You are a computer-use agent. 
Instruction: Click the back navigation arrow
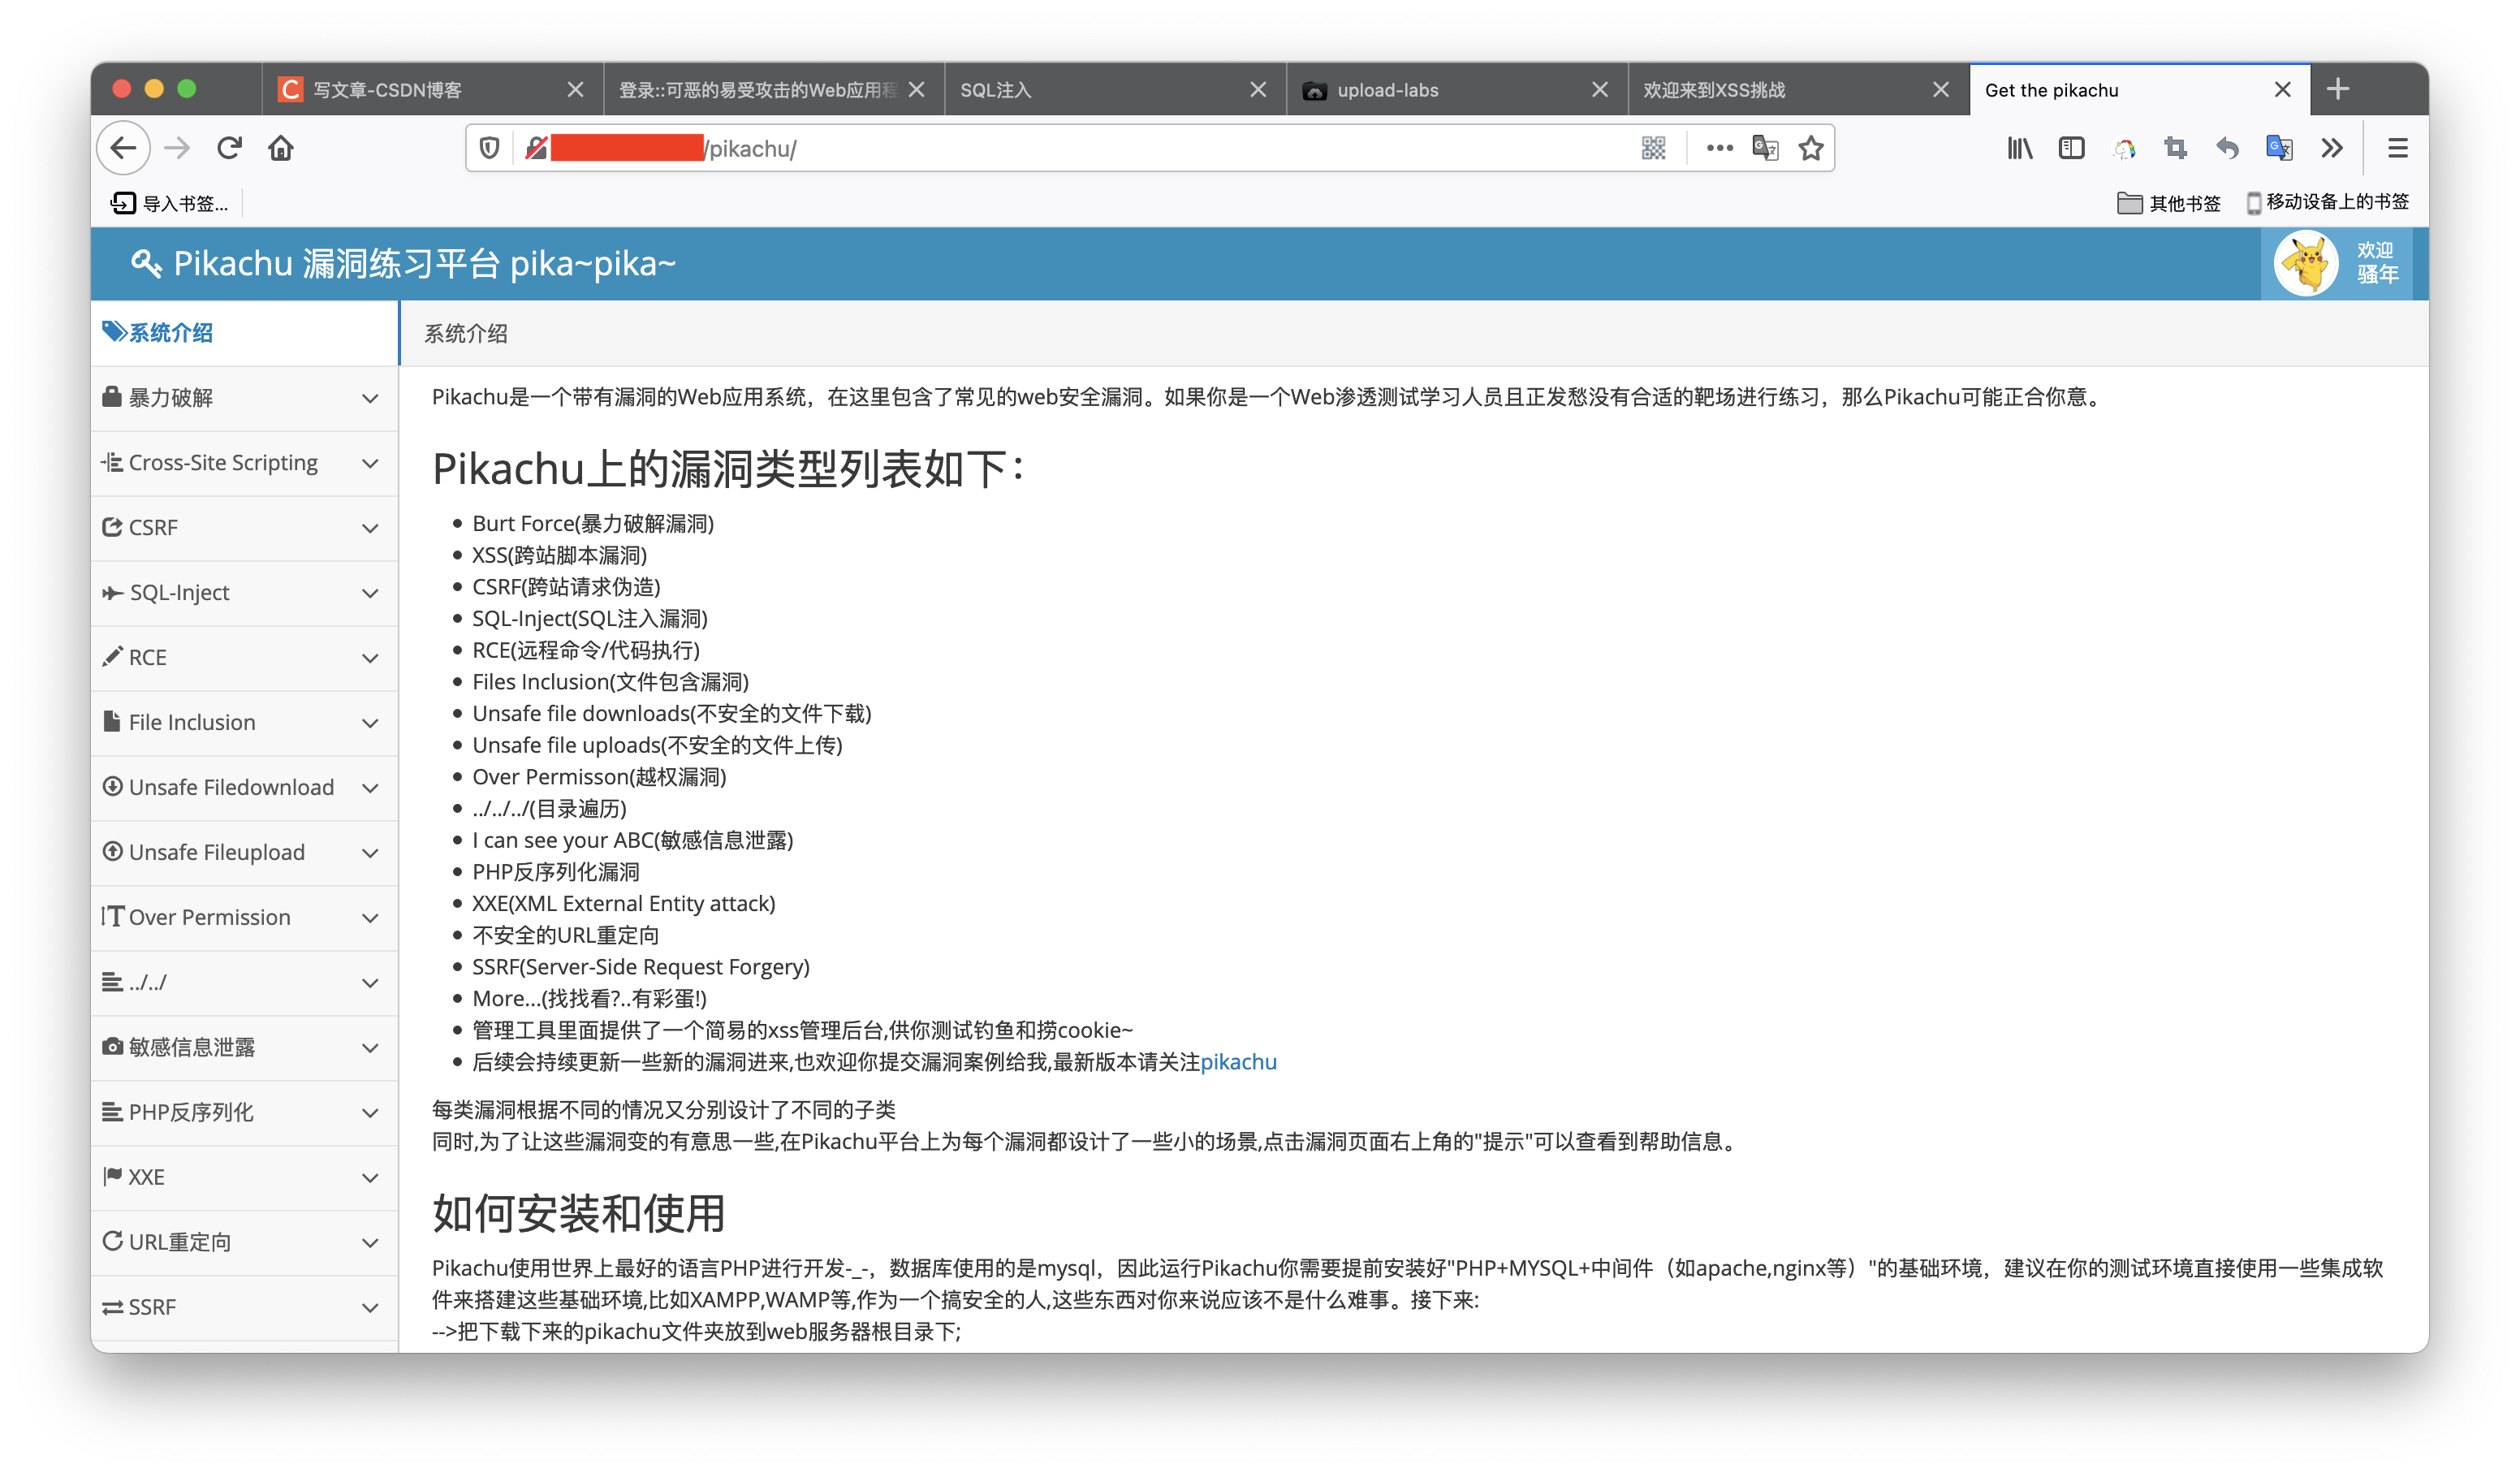click(123, 148)
